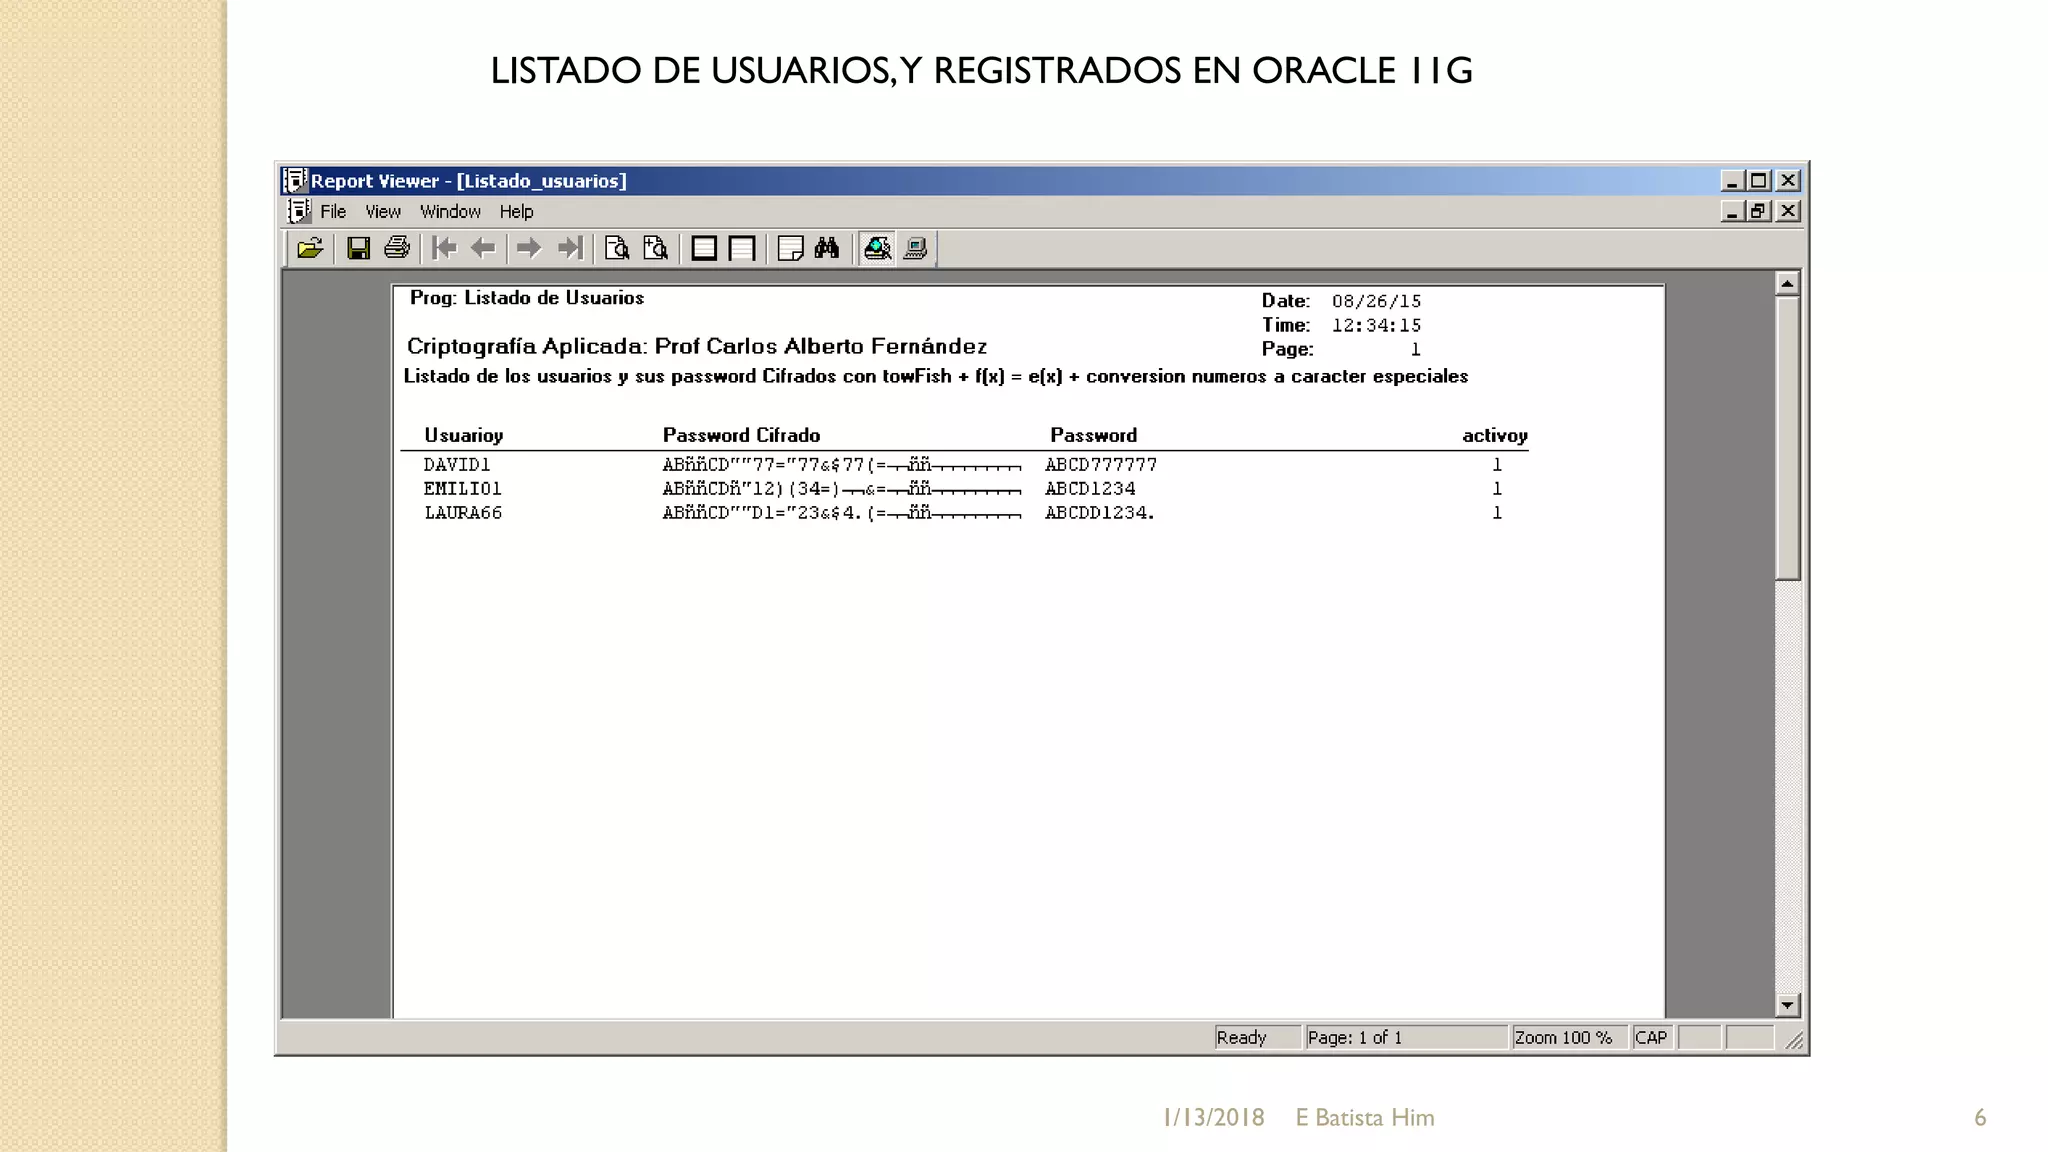Click the encrypted password in LAURA66 row
The width and height of the screenshot is (2048, 1152).
(841, 513)
